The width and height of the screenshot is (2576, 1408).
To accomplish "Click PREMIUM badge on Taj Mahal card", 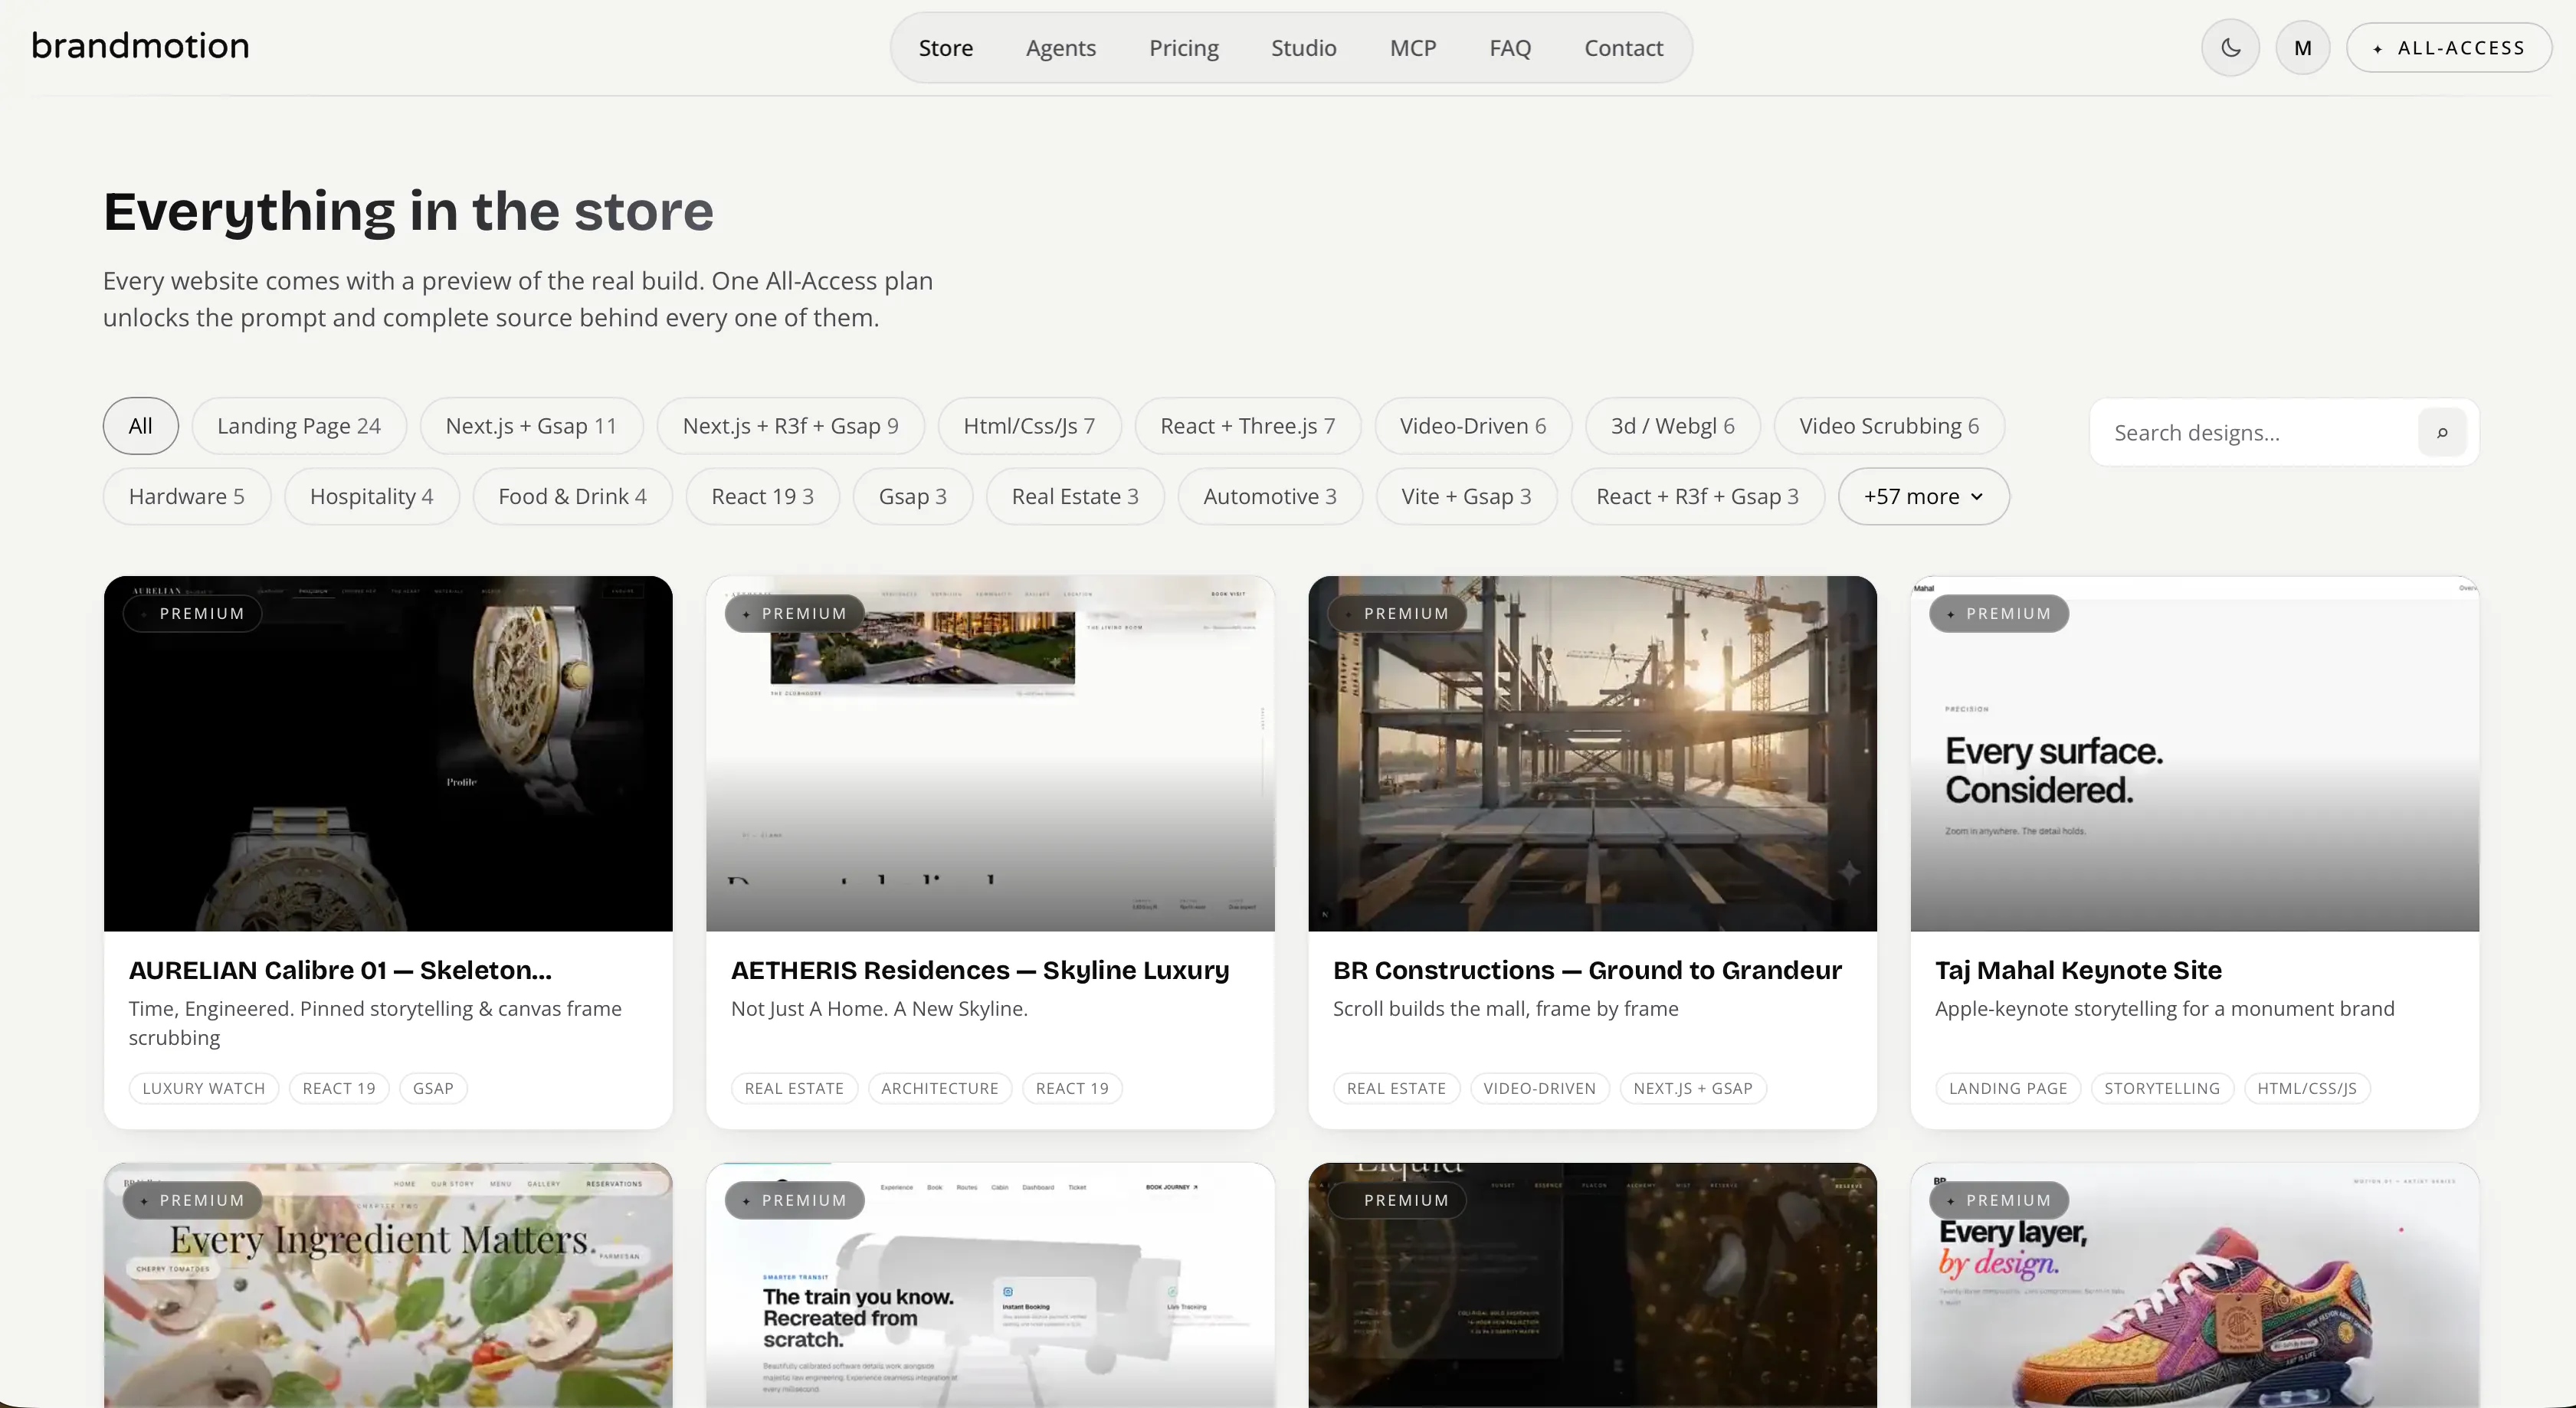I will coord(1999,613).
